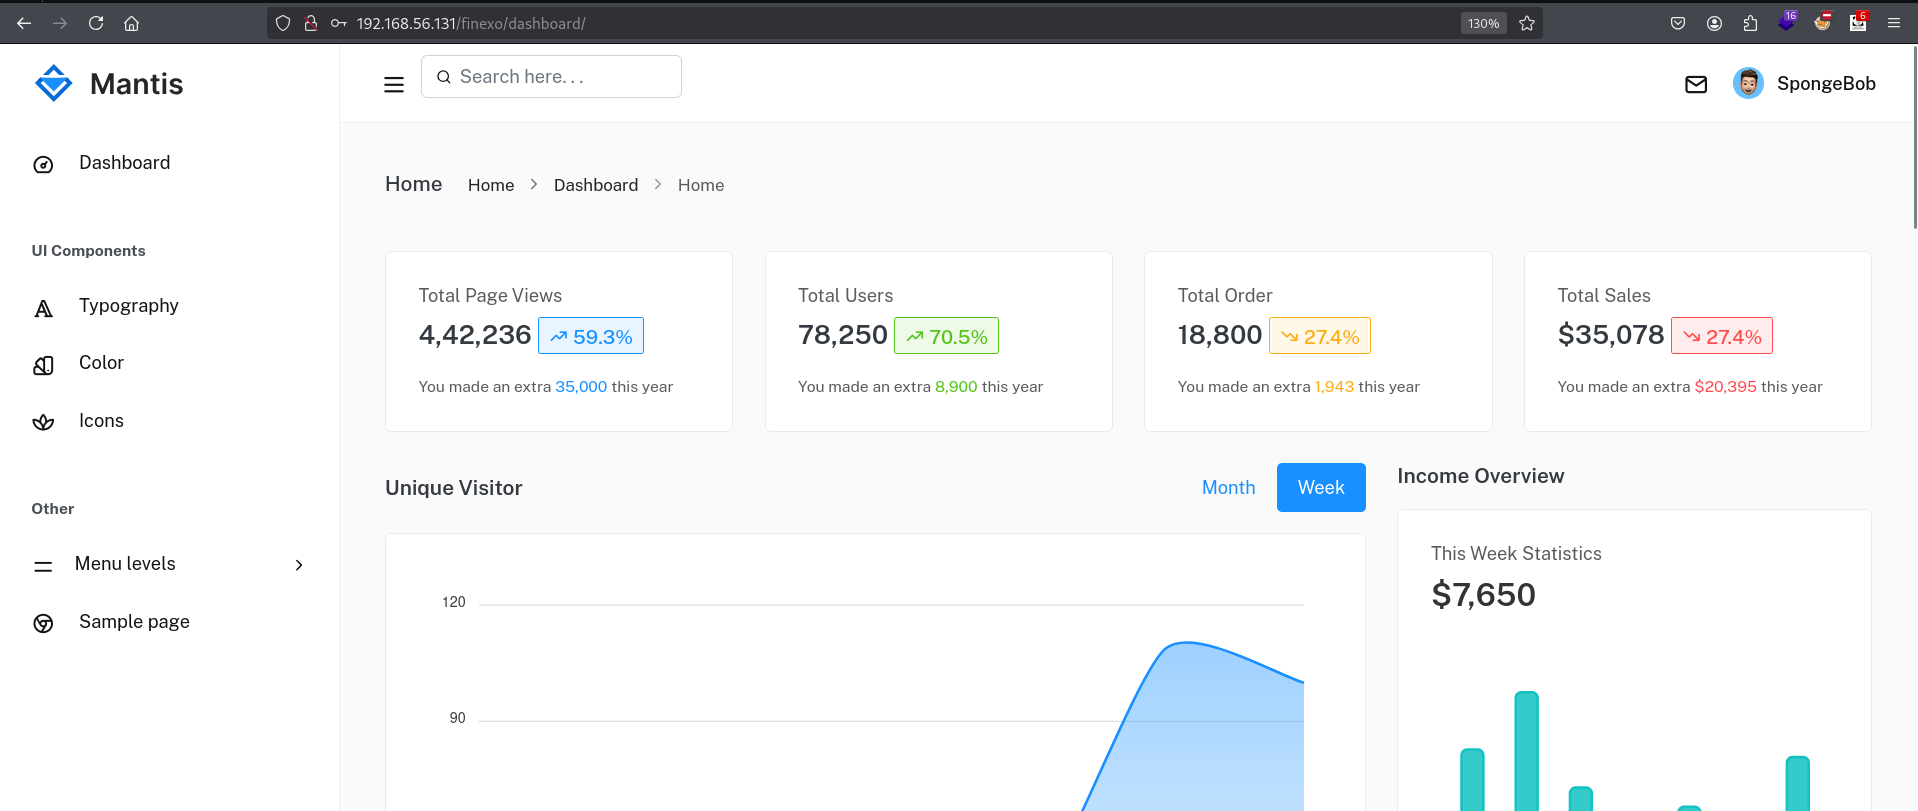Viewport: 1918px width, 811px height.
Task: Click the 1,943 extra orders figure
Action: [1334, 387]
